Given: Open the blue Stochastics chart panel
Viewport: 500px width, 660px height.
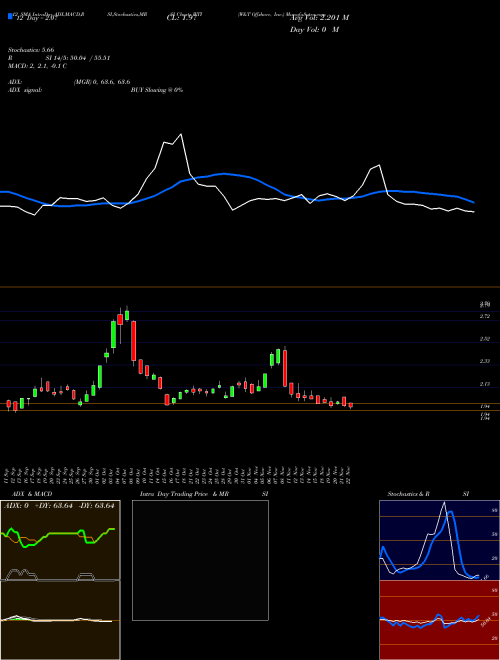Looking at the screenshot, I should point(439,540).
